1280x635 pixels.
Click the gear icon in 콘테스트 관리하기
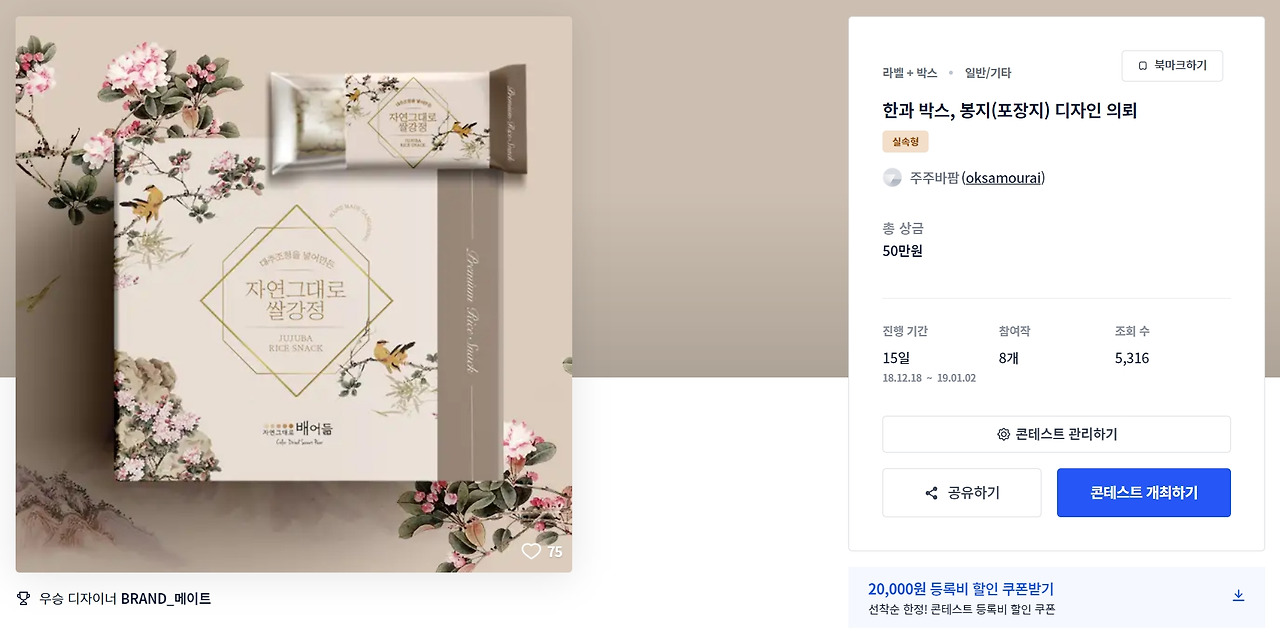point(1003,435)
